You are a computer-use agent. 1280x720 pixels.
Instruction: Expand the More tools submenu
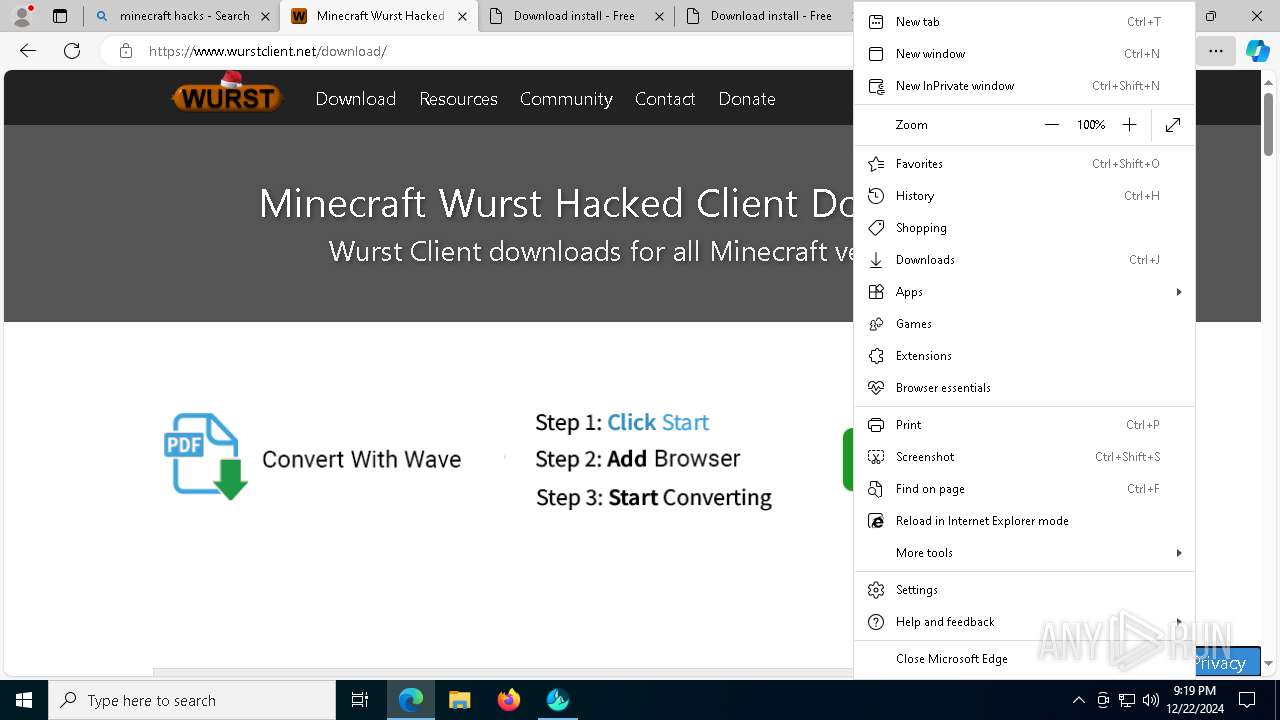tap(1024, 553)
